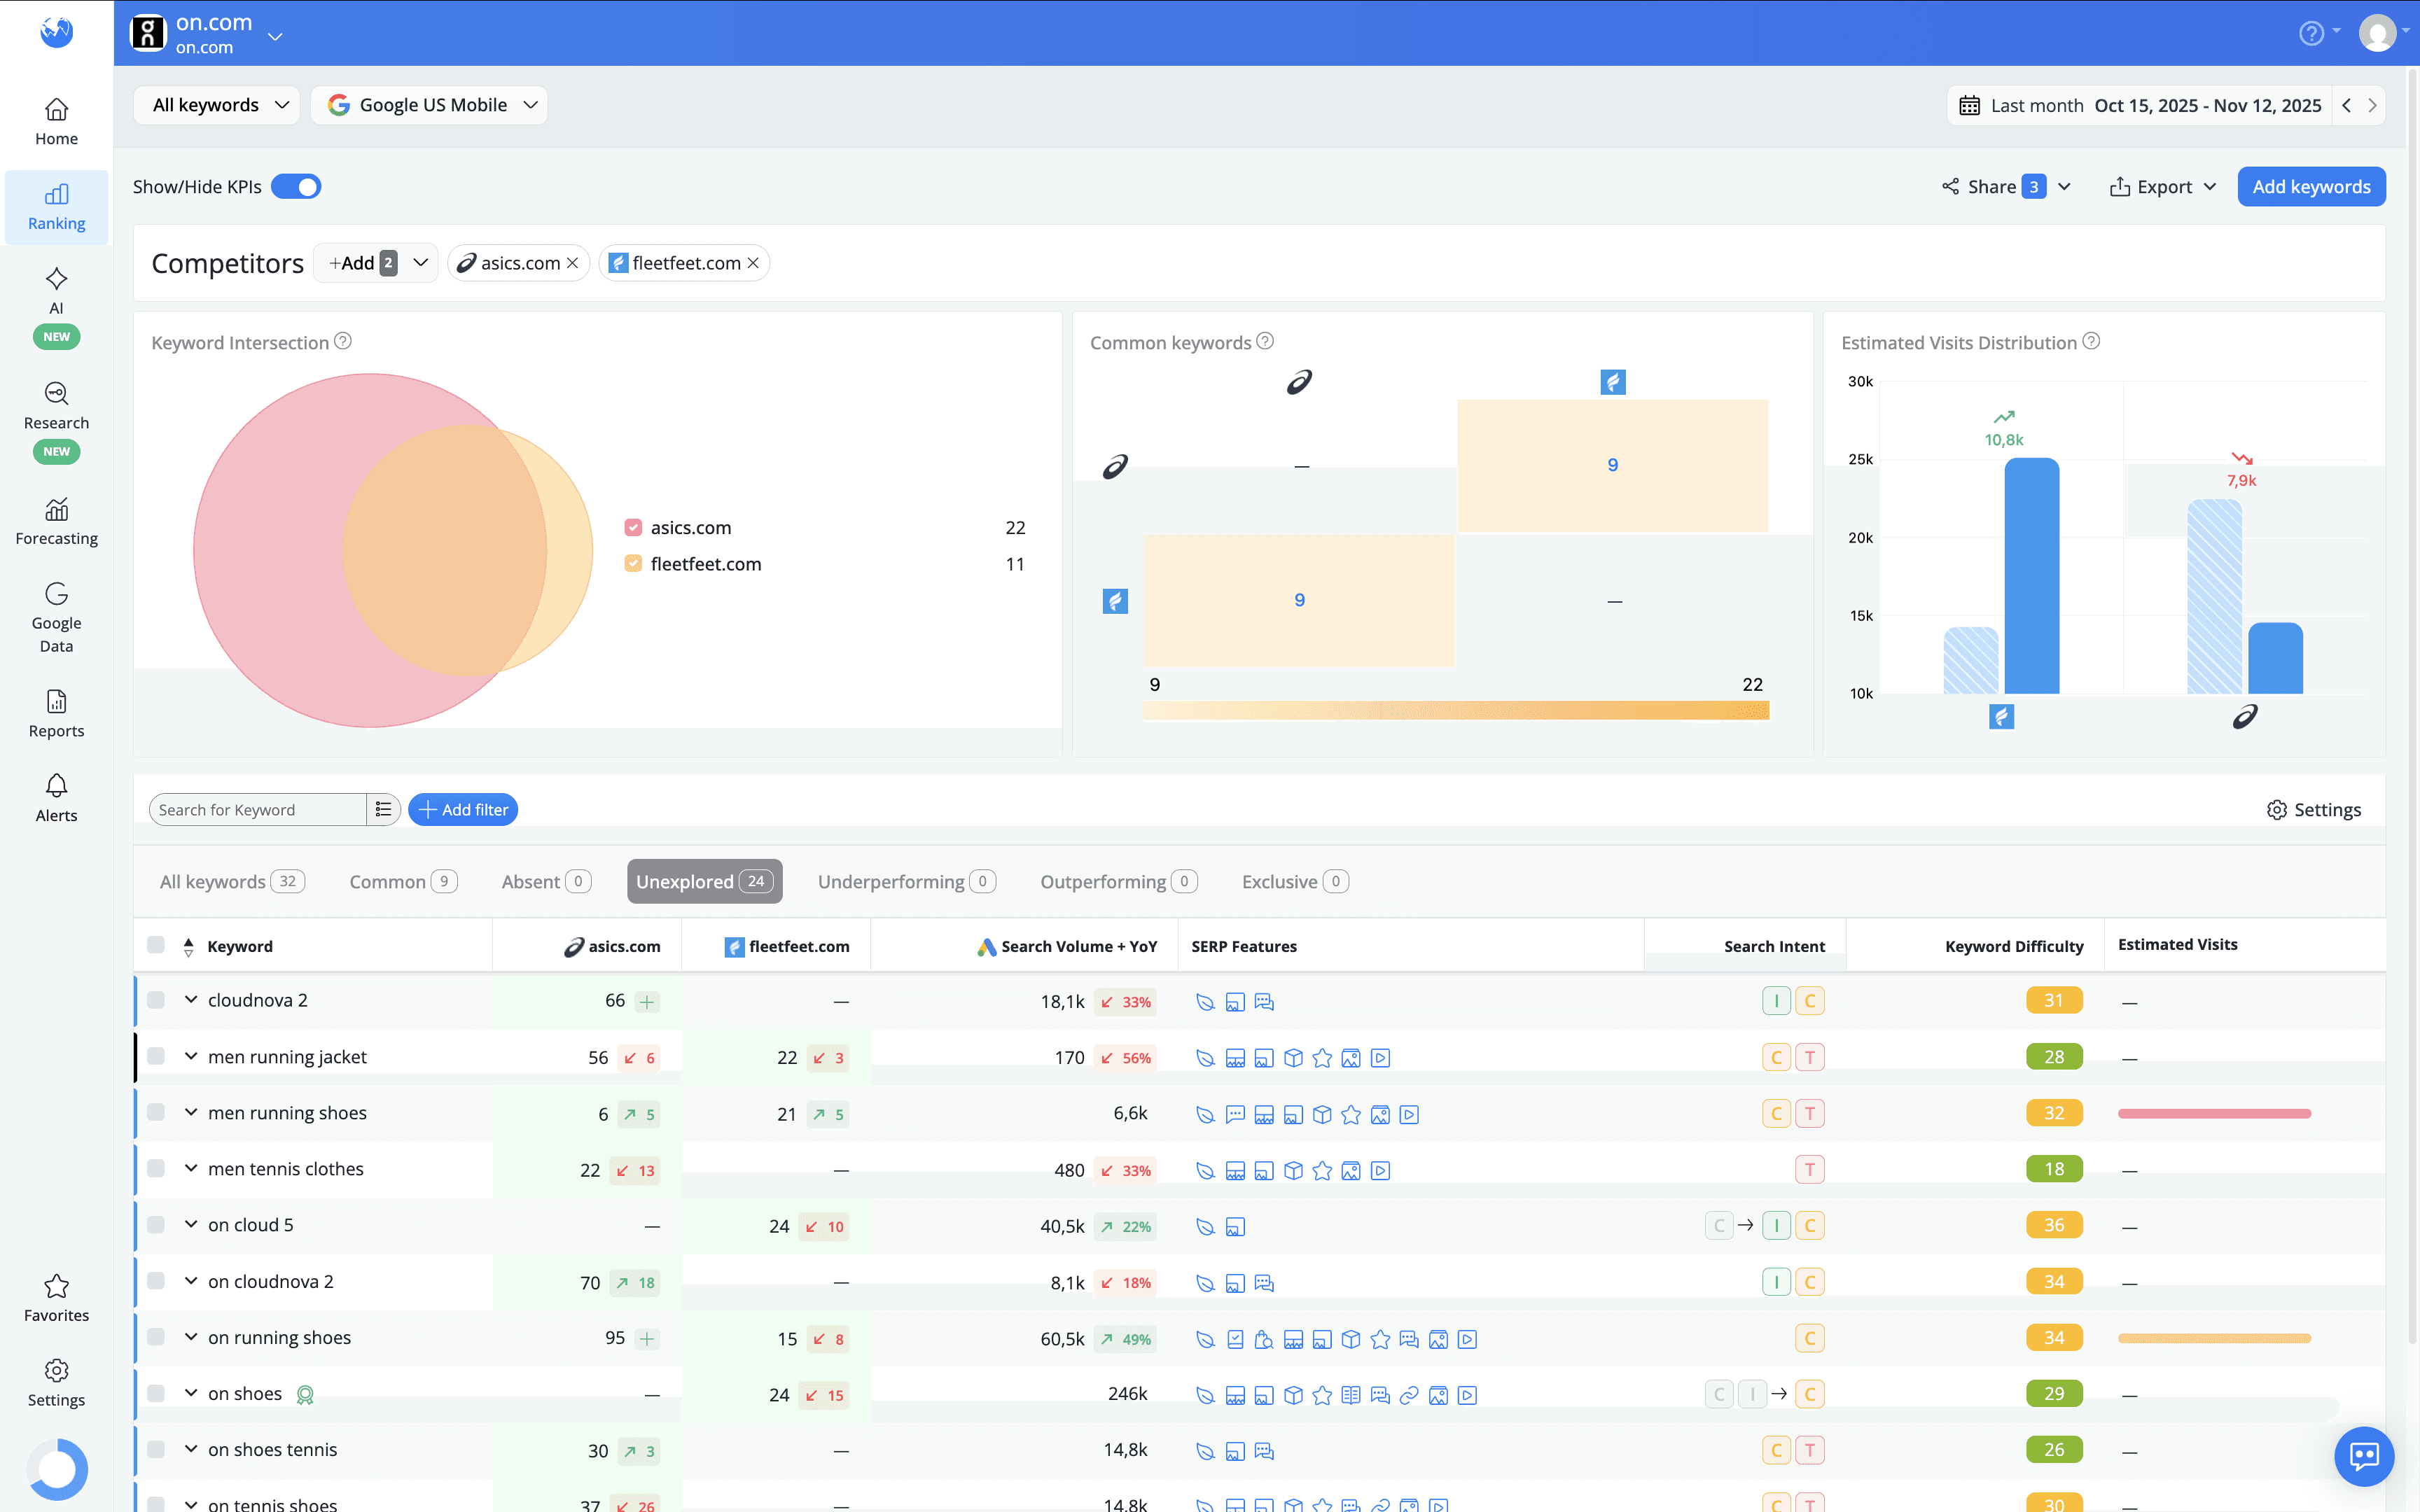Open Keyword Intersection help tooltip
This screenshot has height=1512, width=2420.
pos(343,341)
